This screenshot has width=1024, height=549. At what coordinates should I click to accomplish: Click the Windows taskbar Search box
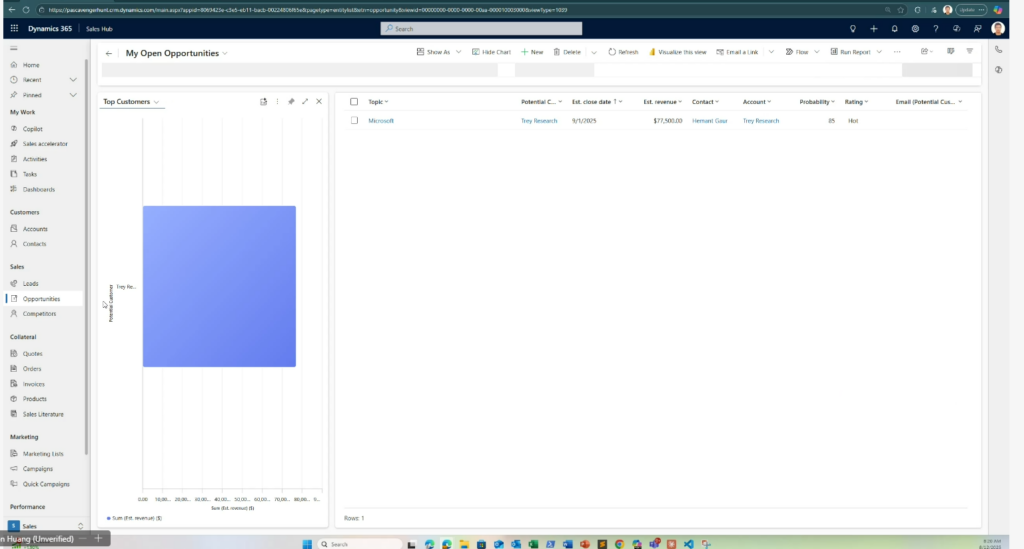[x=359, y=544]
